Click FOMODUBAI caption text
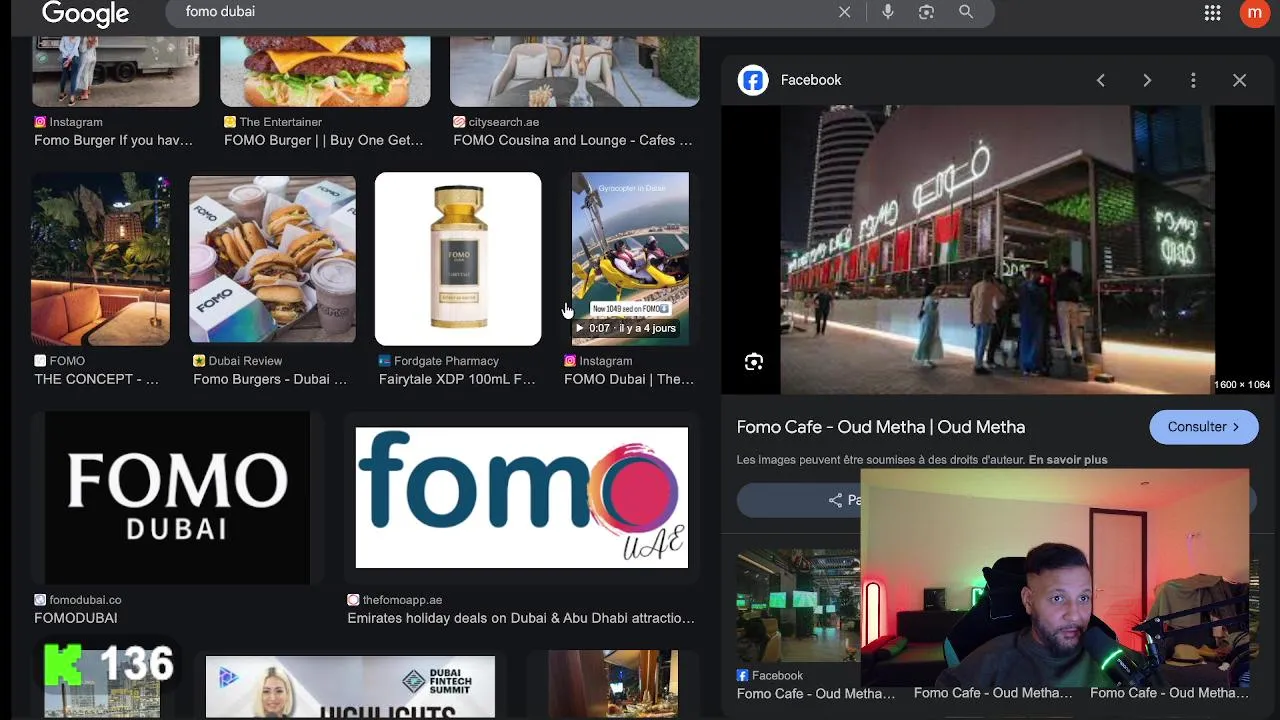1280x720 pixels. (76, 619)
